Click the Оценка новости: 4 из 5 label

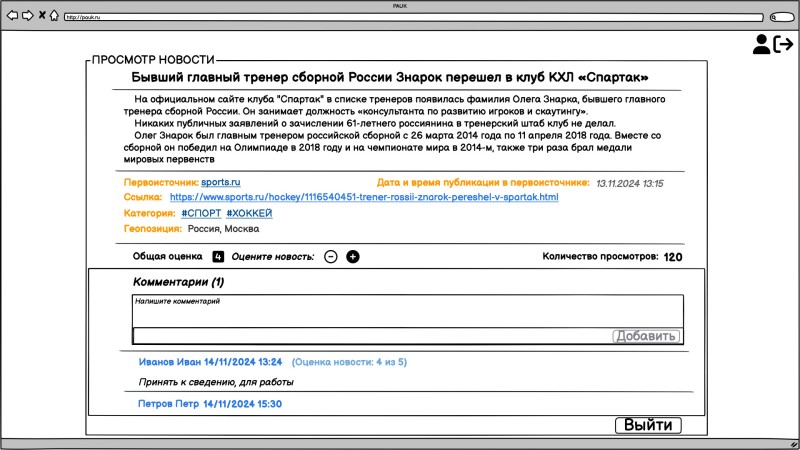coord(349,362)
